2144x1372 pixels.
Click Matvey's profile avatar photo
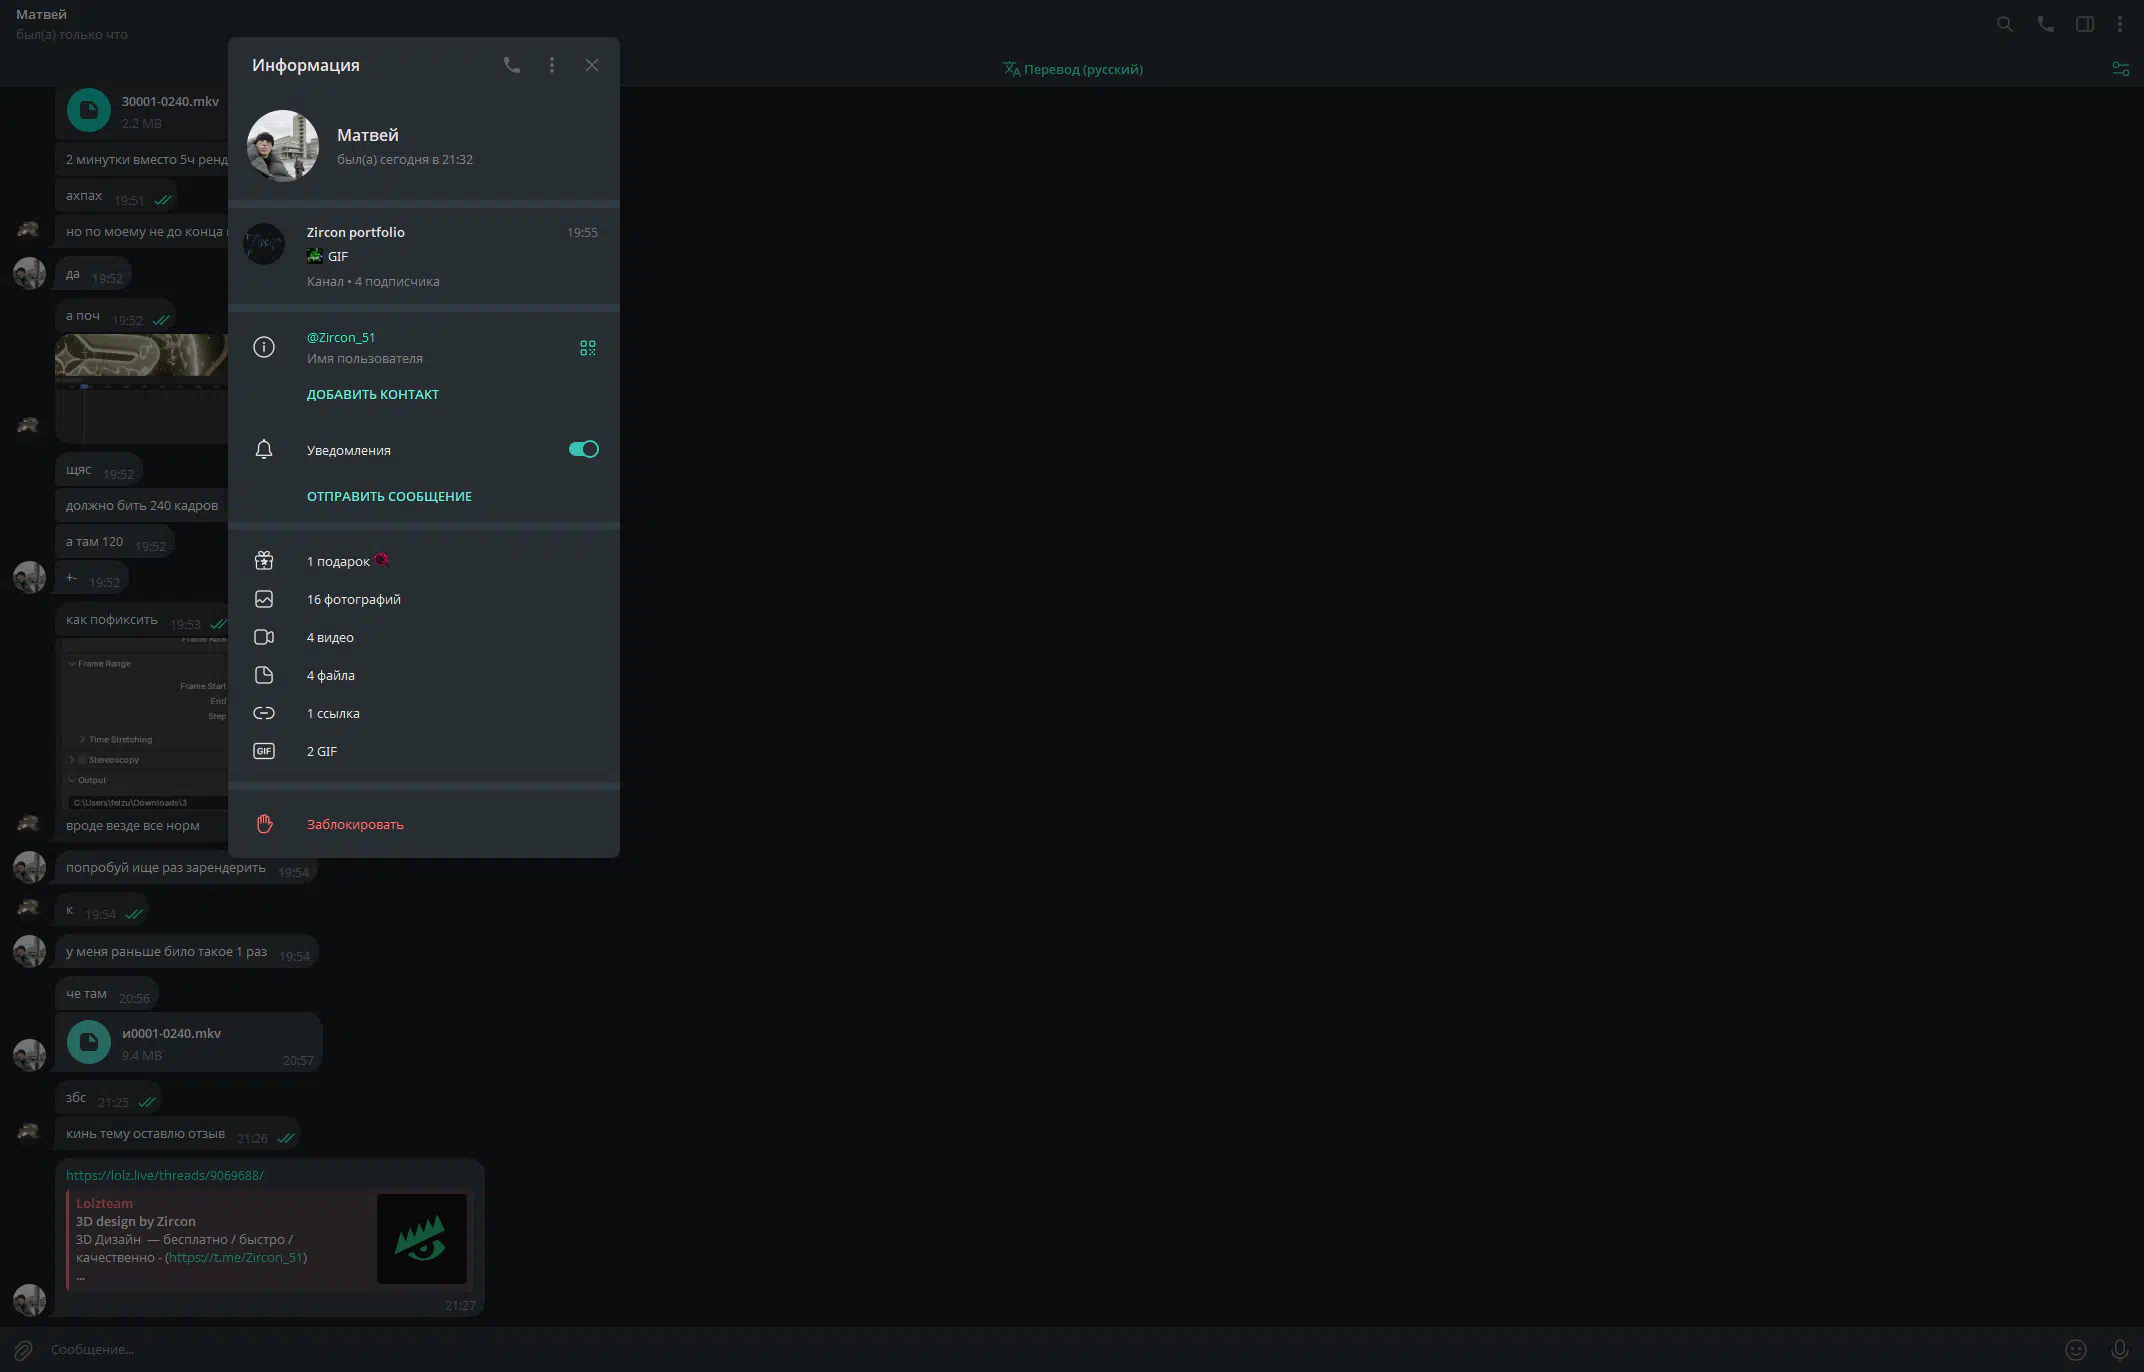[283, 146]
